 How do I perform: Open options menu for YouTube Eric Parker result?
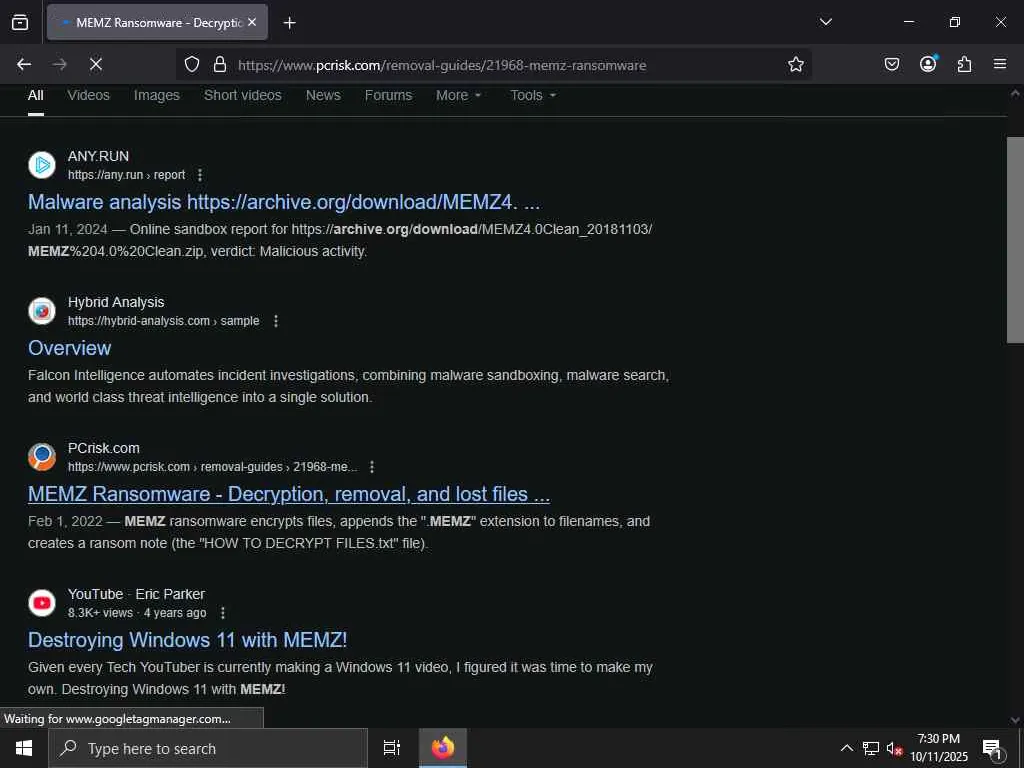click(223, 613)
